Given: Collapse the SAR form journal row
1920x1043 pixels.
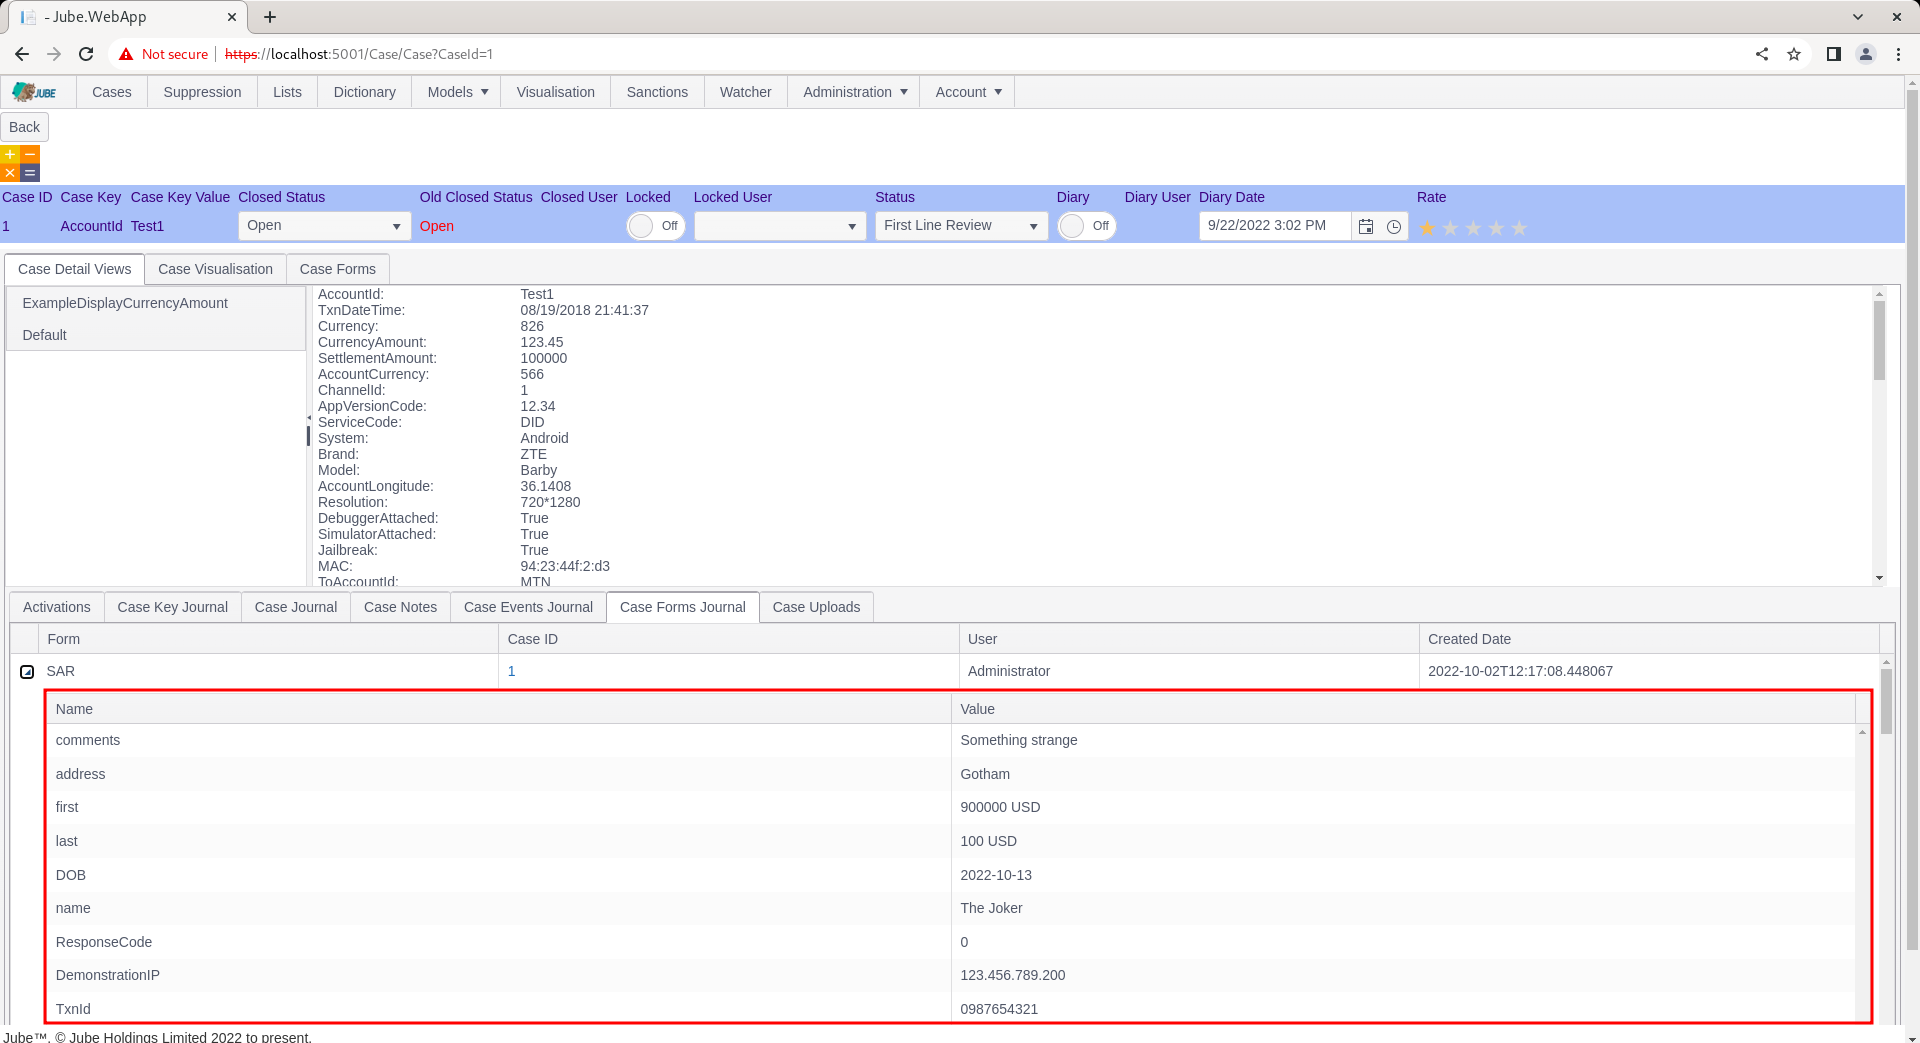Looking at the screenshot, I should [x=27, y=672].
